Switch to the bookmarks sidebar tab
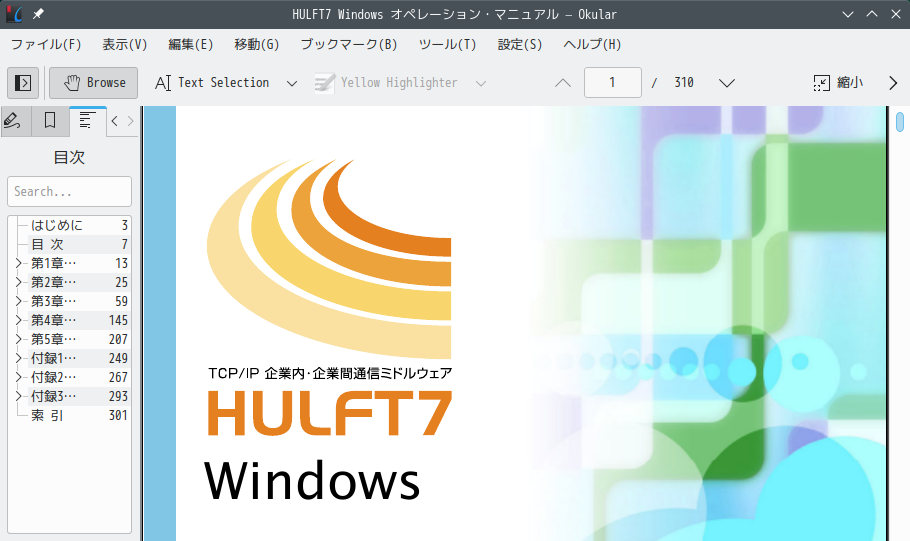910x541 pixels. [x=50, y=121]
